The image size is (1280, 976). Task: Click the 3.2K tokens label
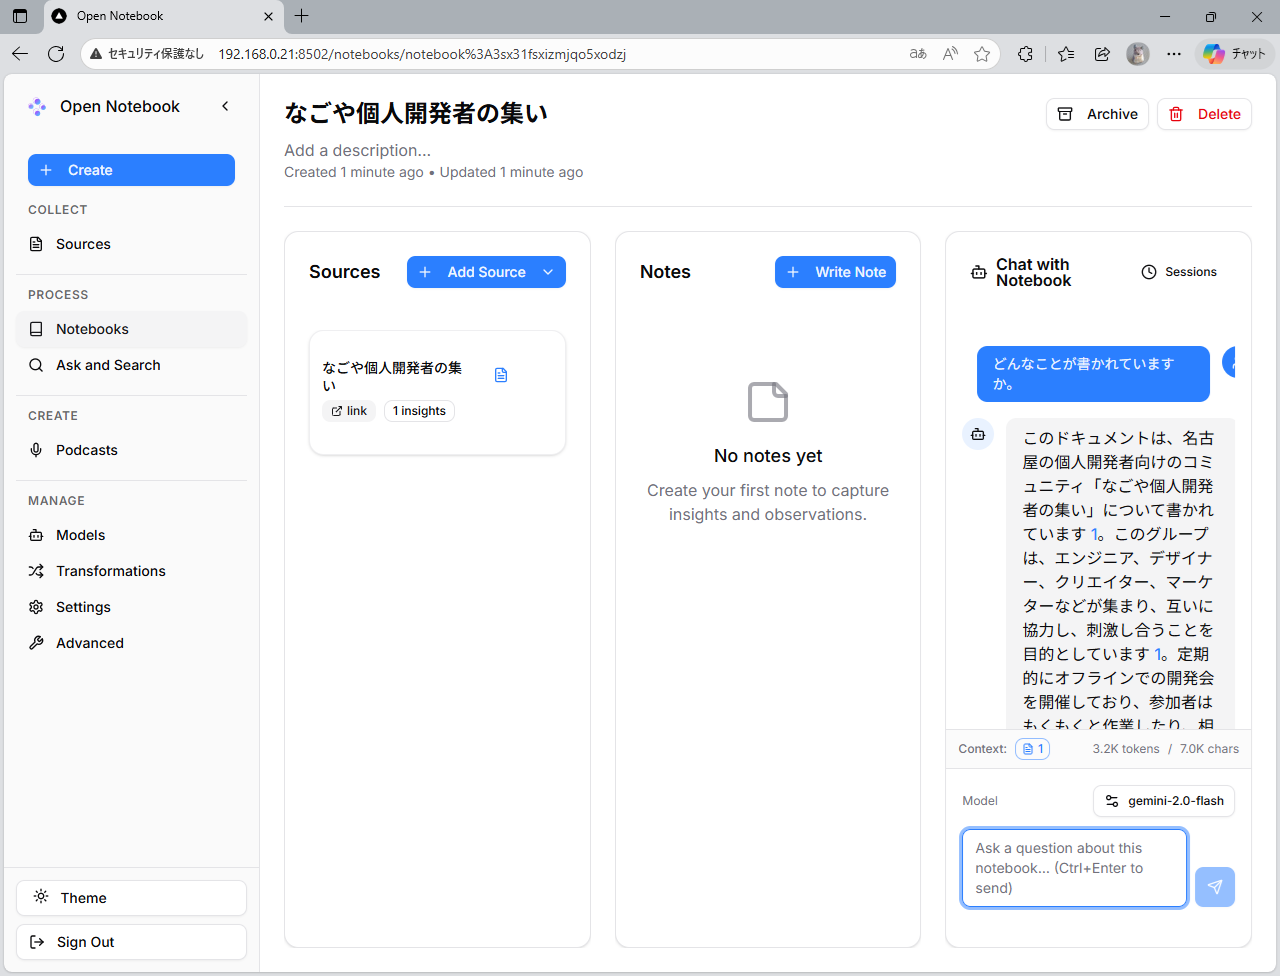pyautogui.click(x=1126, y=749)
